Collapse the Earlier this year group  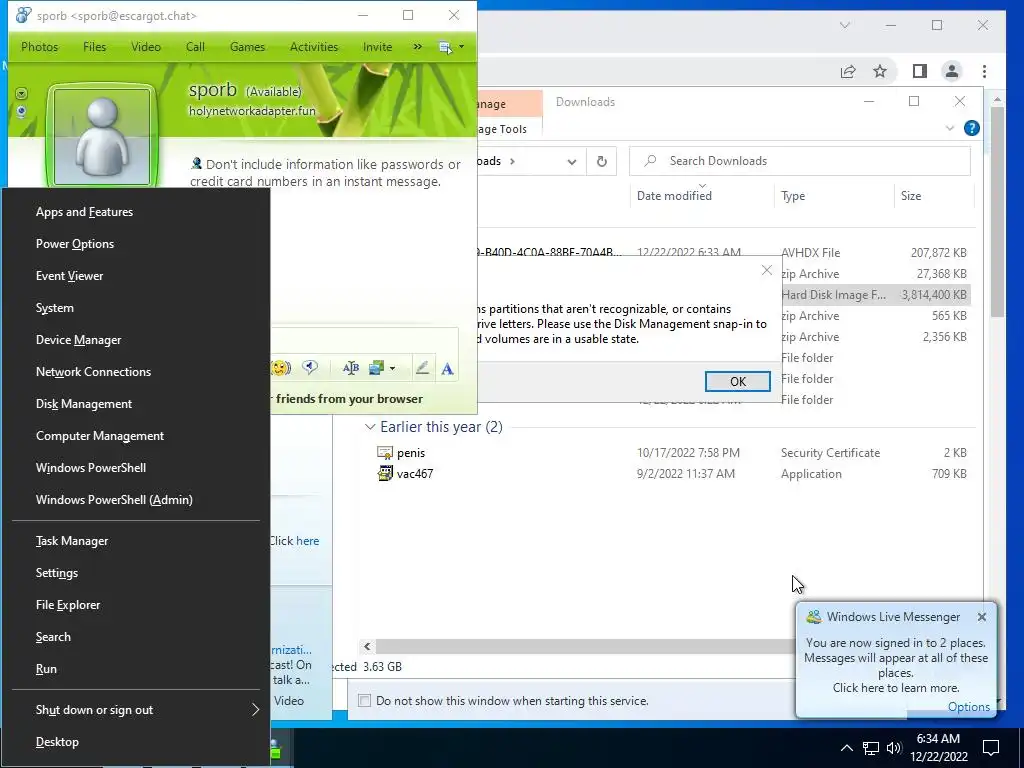pyautogui.click(x=370, y=426)
